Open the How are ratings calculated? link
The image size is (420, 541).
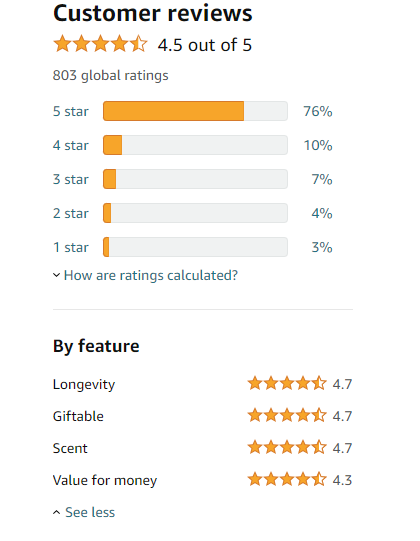coord(151,275)
